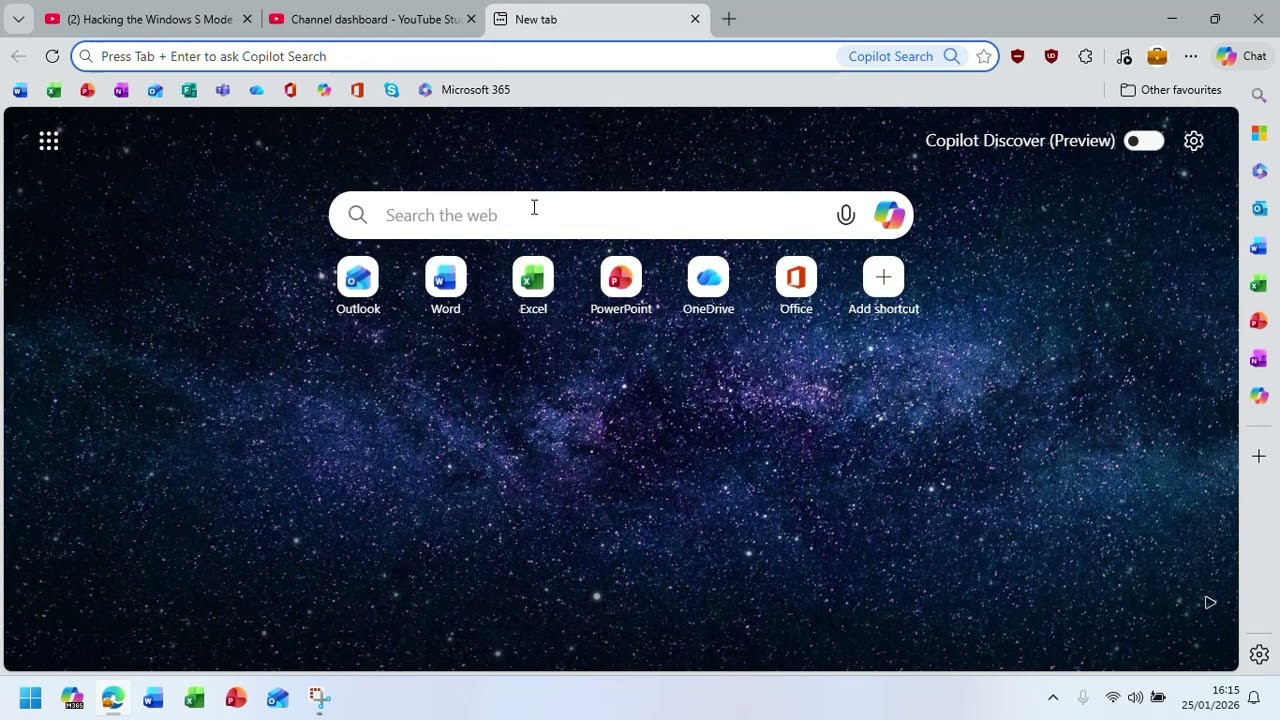Open the briefcase work profile icon

[x=1157, y=56]
